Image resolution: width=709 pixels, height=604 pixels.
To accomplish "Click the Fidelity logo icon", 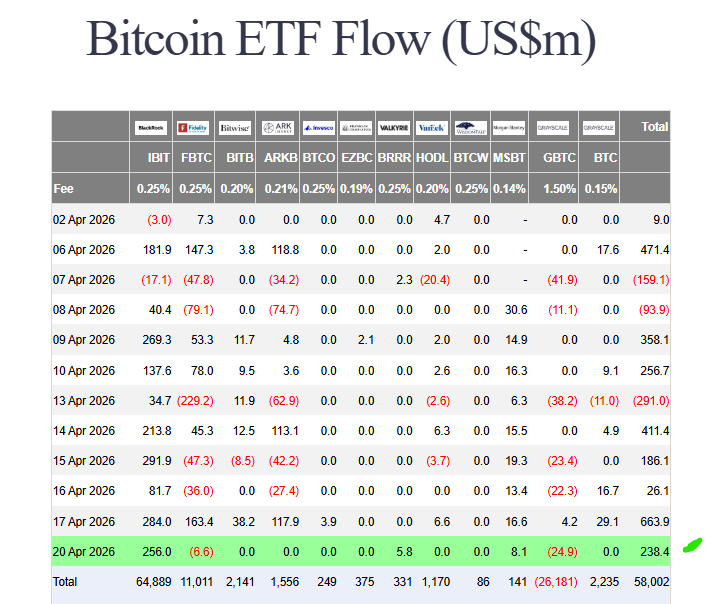I will coord(194,128).
